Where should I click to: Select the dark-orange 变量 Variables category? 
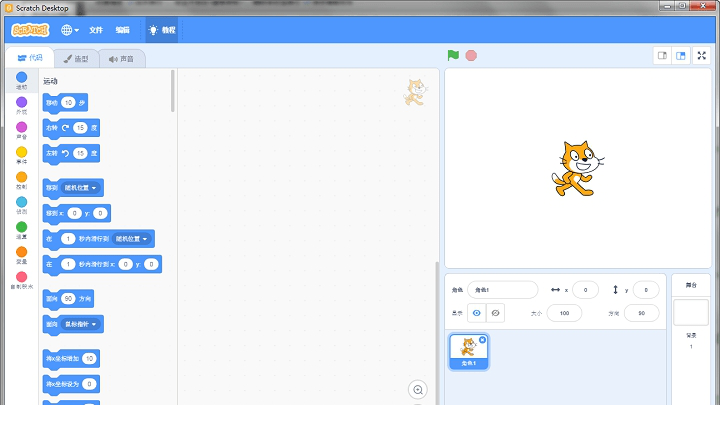click(22, 255)
